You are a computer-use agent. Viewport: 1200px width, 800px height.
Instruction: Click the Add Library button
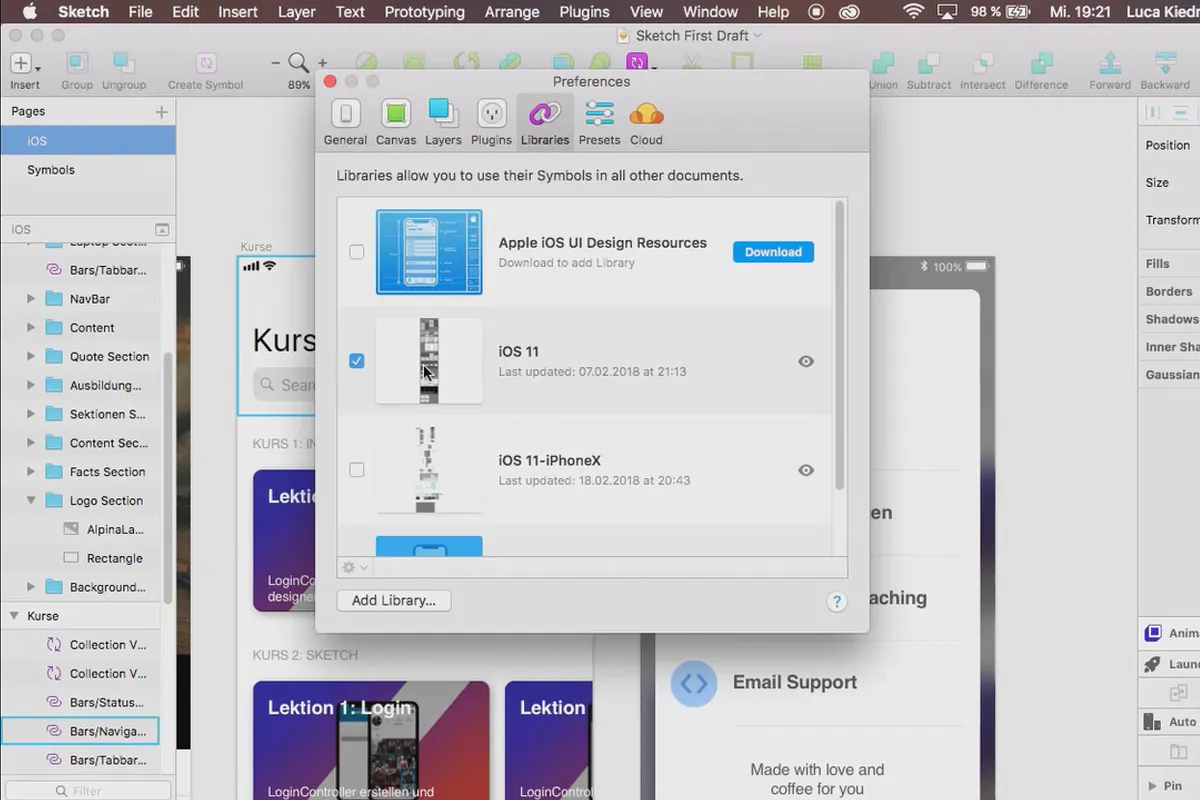pyautogui.click(x=394, y=601)
